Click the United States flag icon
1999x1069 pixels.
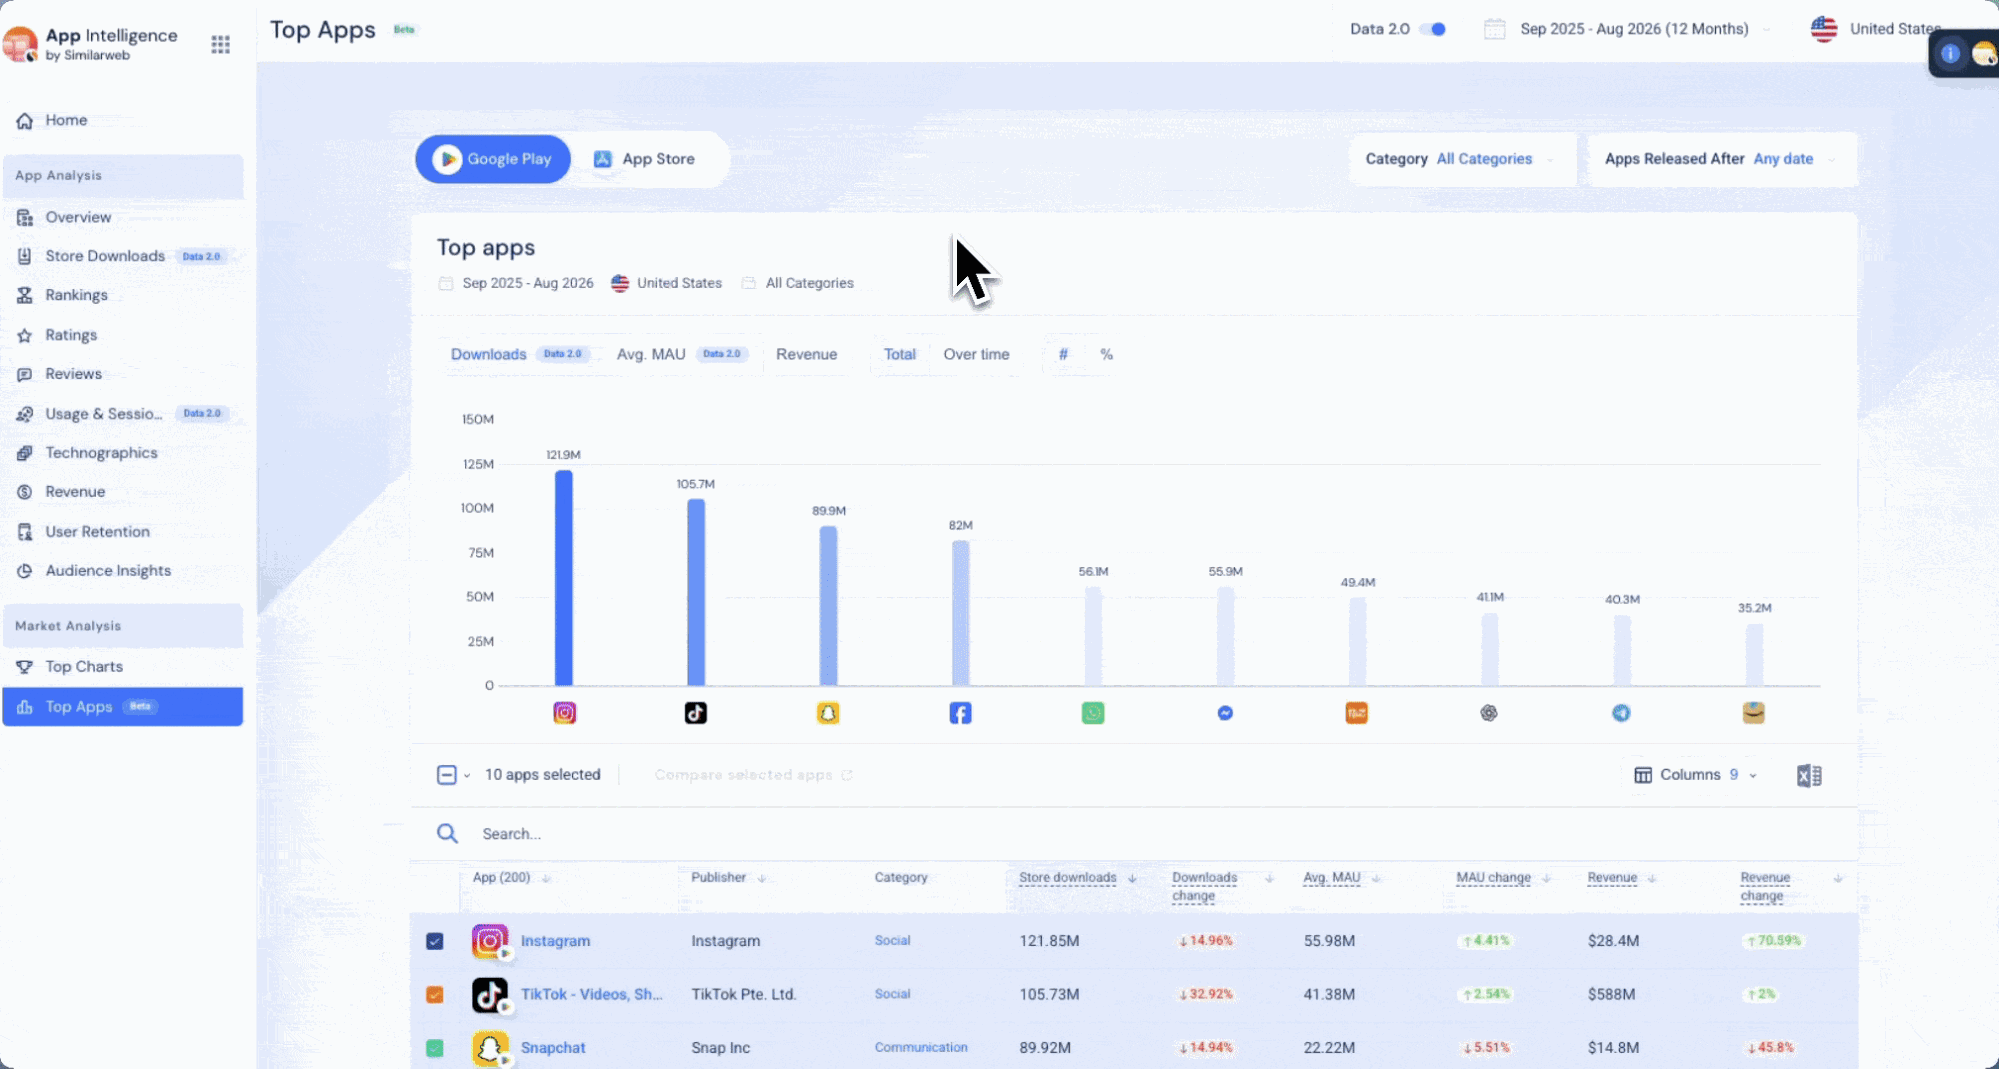[1824, 29]
